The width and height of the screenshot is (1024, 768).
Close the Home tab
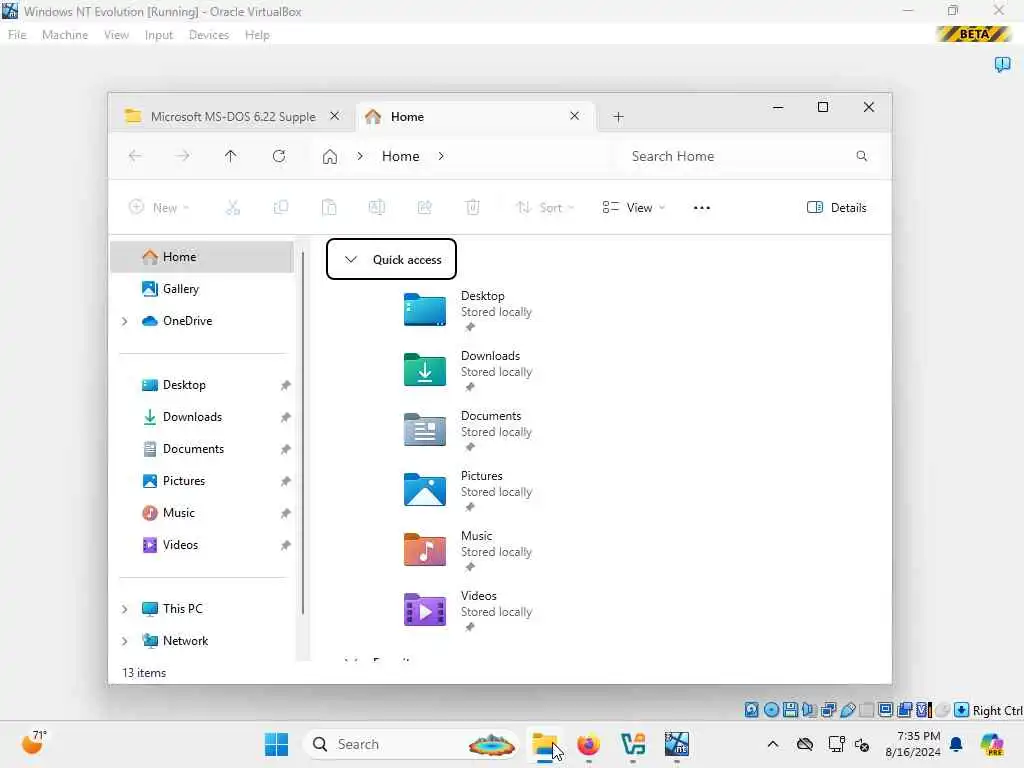pyautogui.click(x=575, y=116)
